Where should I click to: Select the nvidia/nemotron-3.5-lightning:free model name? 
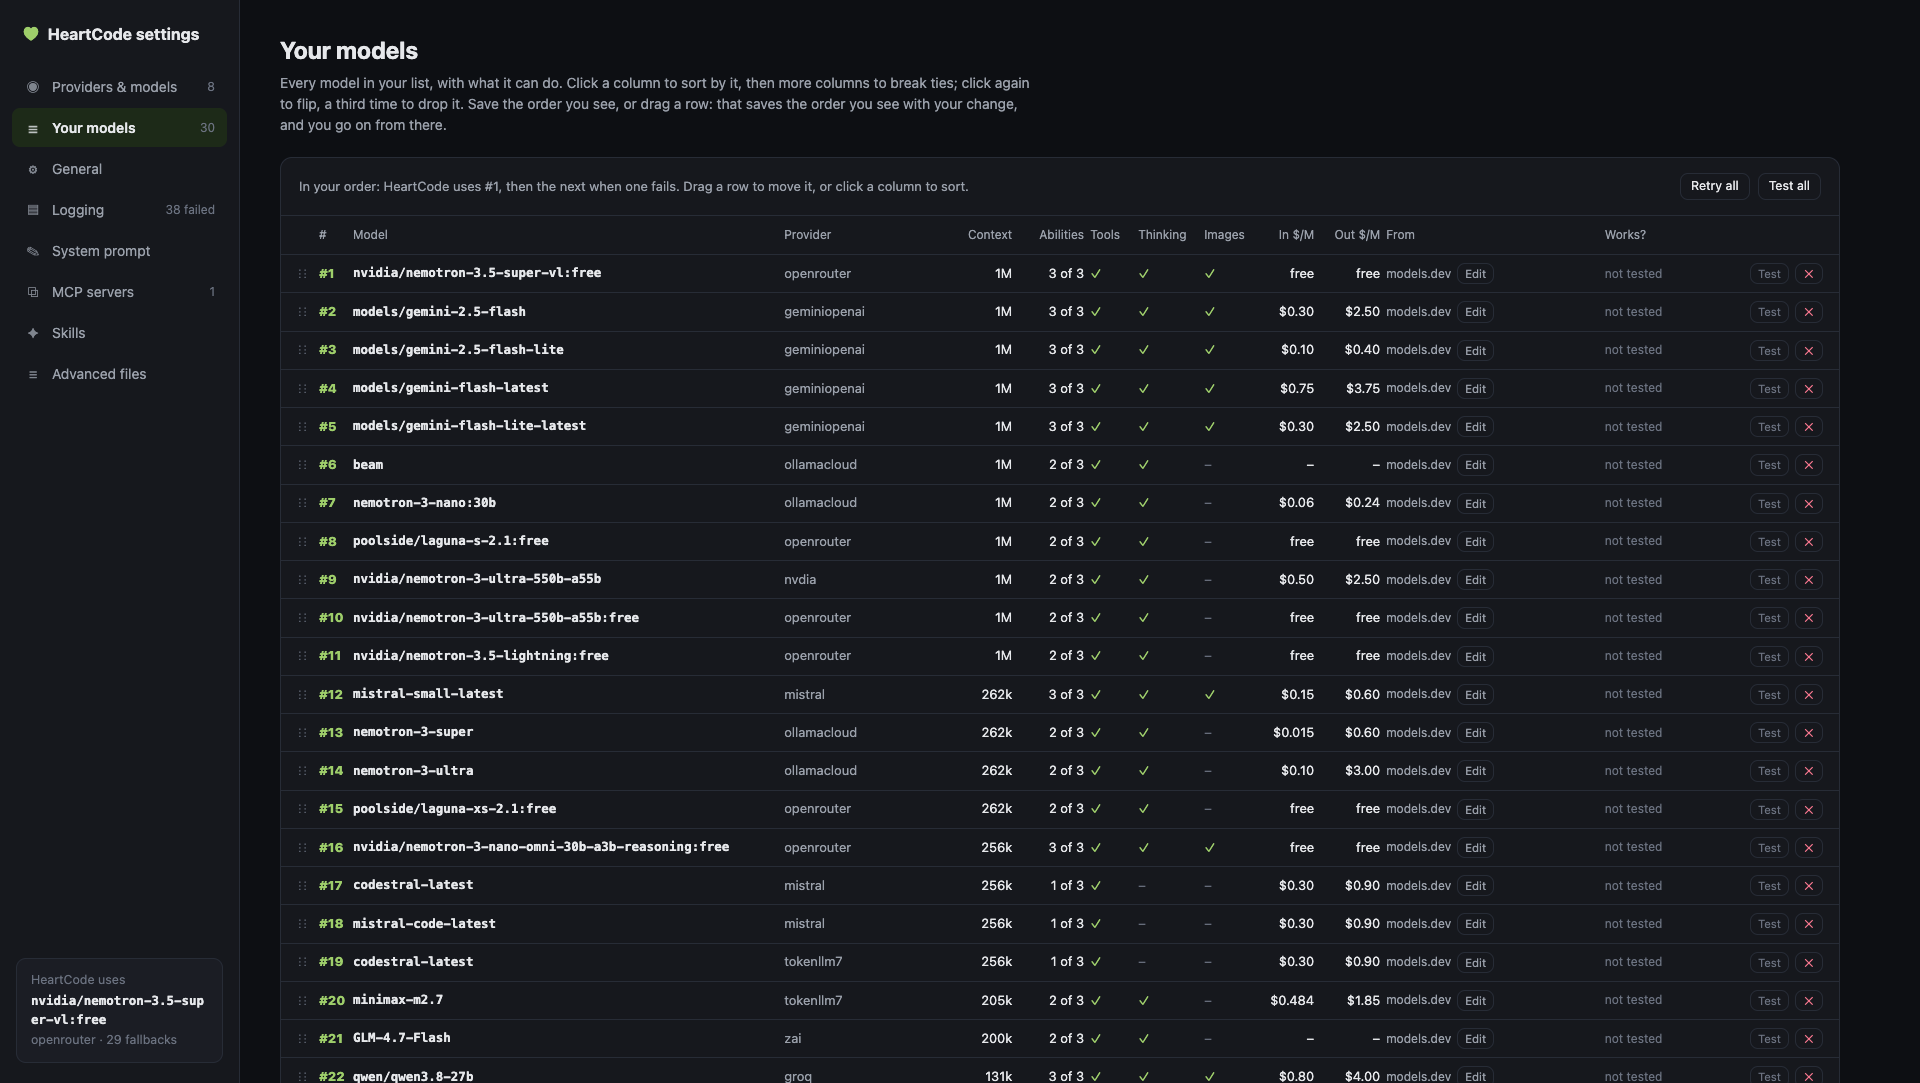[x=480, y=656]
